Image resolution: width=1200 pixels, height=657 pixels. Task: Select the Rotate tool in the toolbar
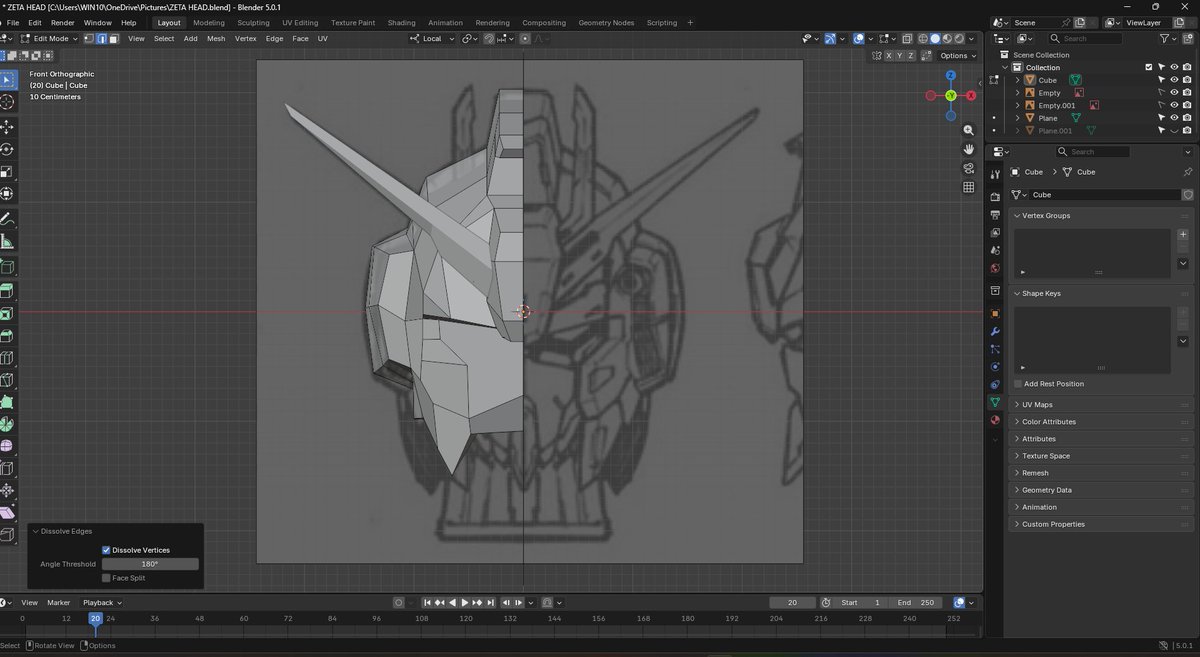click(x=8, y=149)
